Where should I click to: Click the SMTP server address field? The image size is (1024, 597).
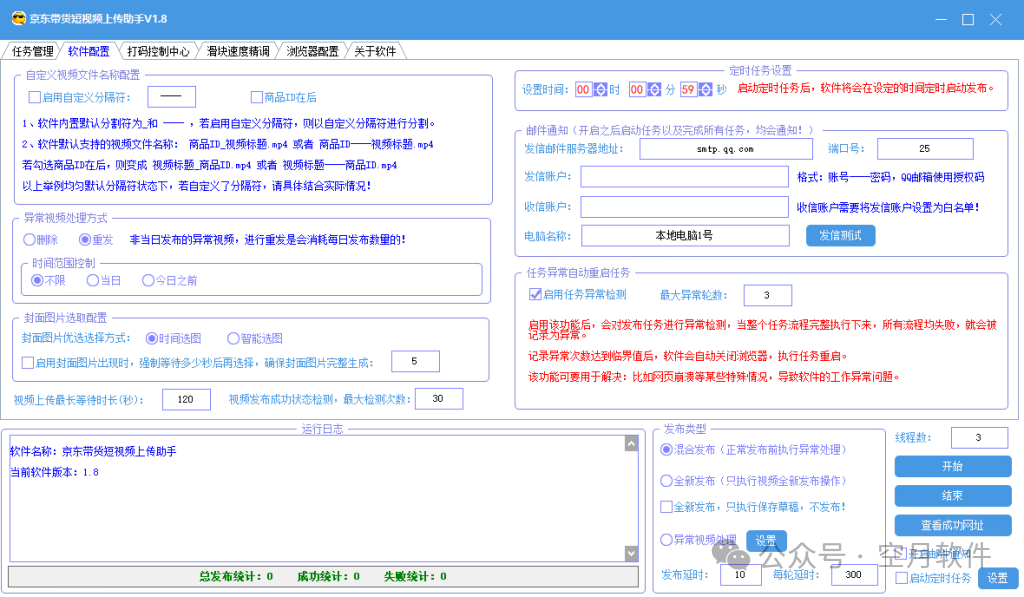726,149
